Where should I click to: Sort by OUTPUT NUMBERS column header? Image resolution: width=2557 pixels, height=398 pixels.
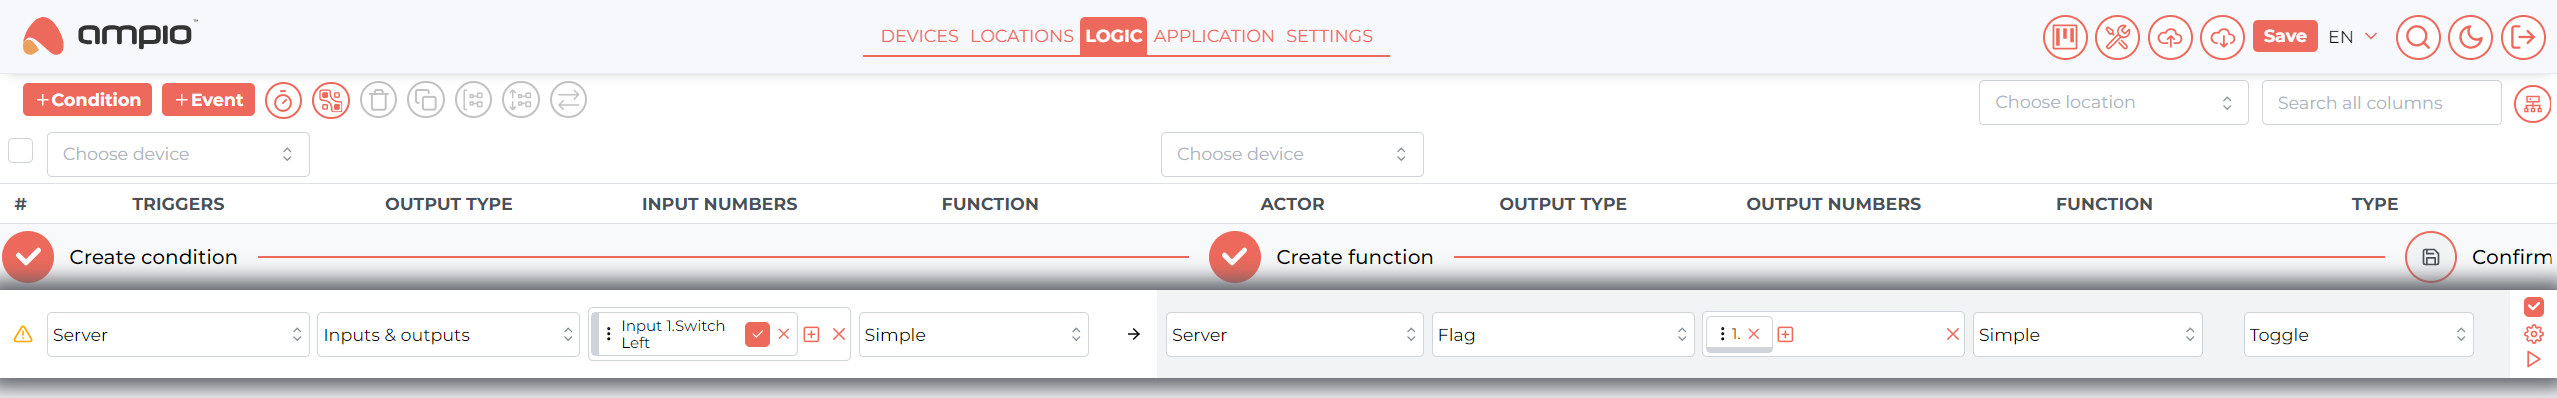pos(1834,204)
